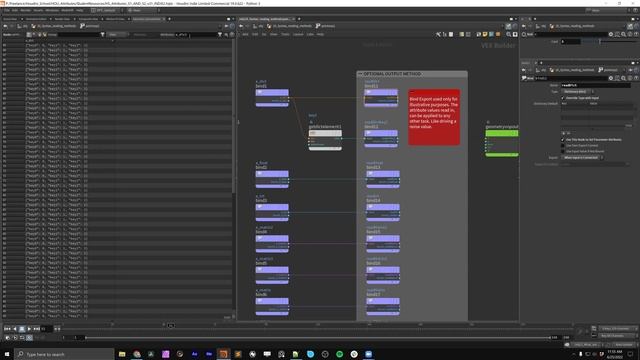
Task: Click the wrench-like tool icon in network editor toolbar
Action: (438, 35)
